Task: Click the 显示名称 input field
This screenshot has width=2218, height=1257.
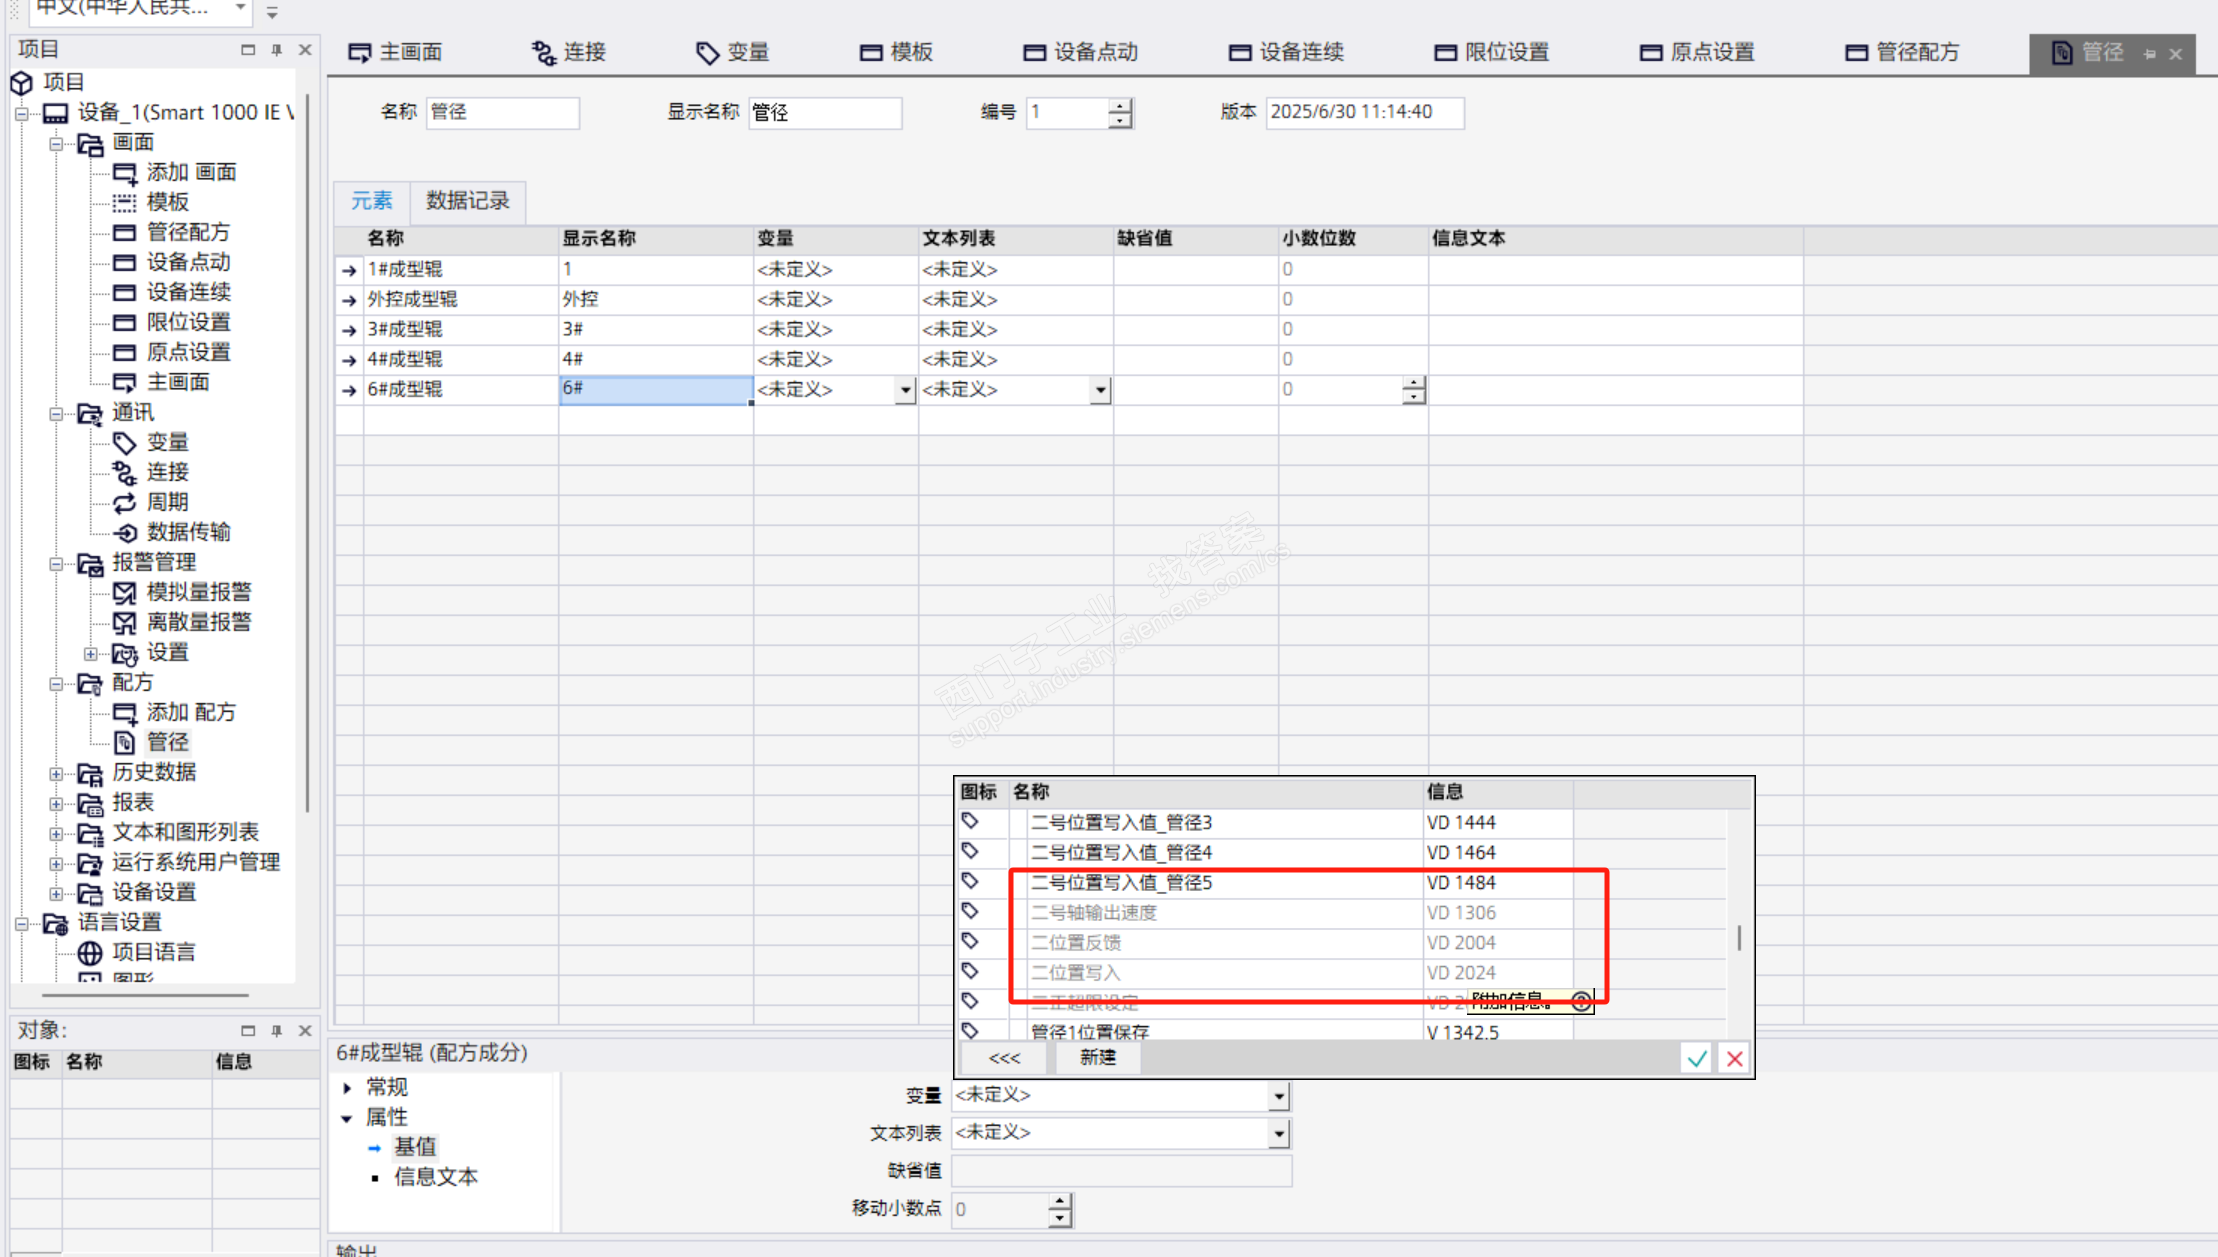Action: (x=824, y=112)
